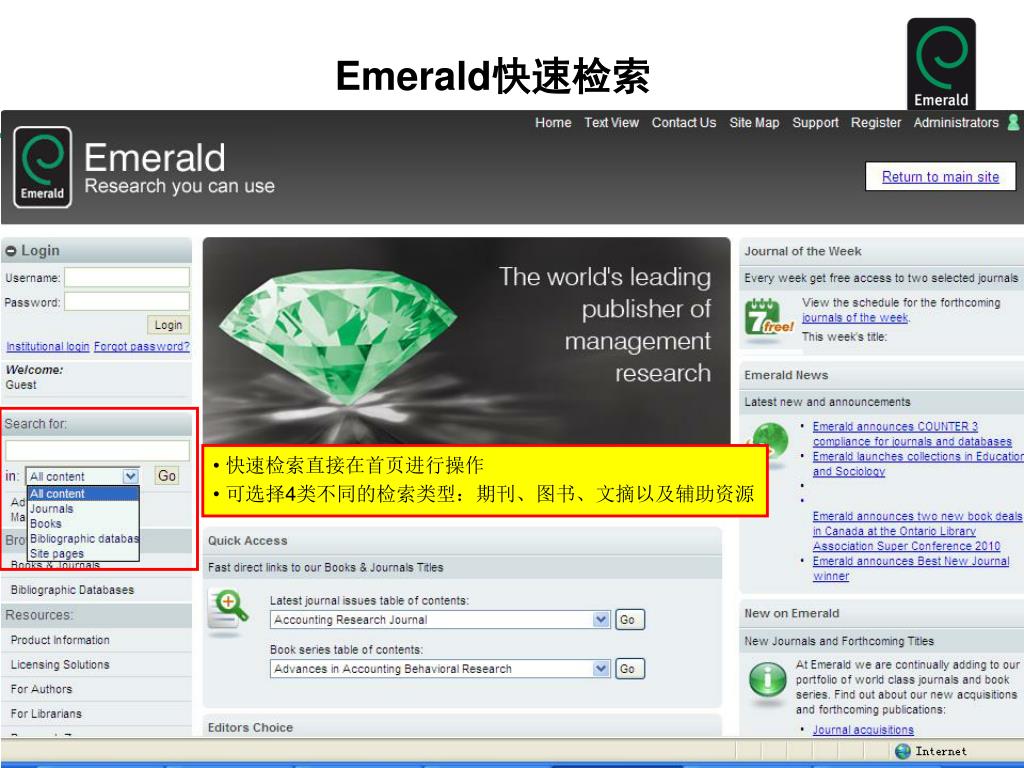The height and width of the screenshot is (768, 1024).
Task: Select All content in dropdown list
Action: pos(83,494)
